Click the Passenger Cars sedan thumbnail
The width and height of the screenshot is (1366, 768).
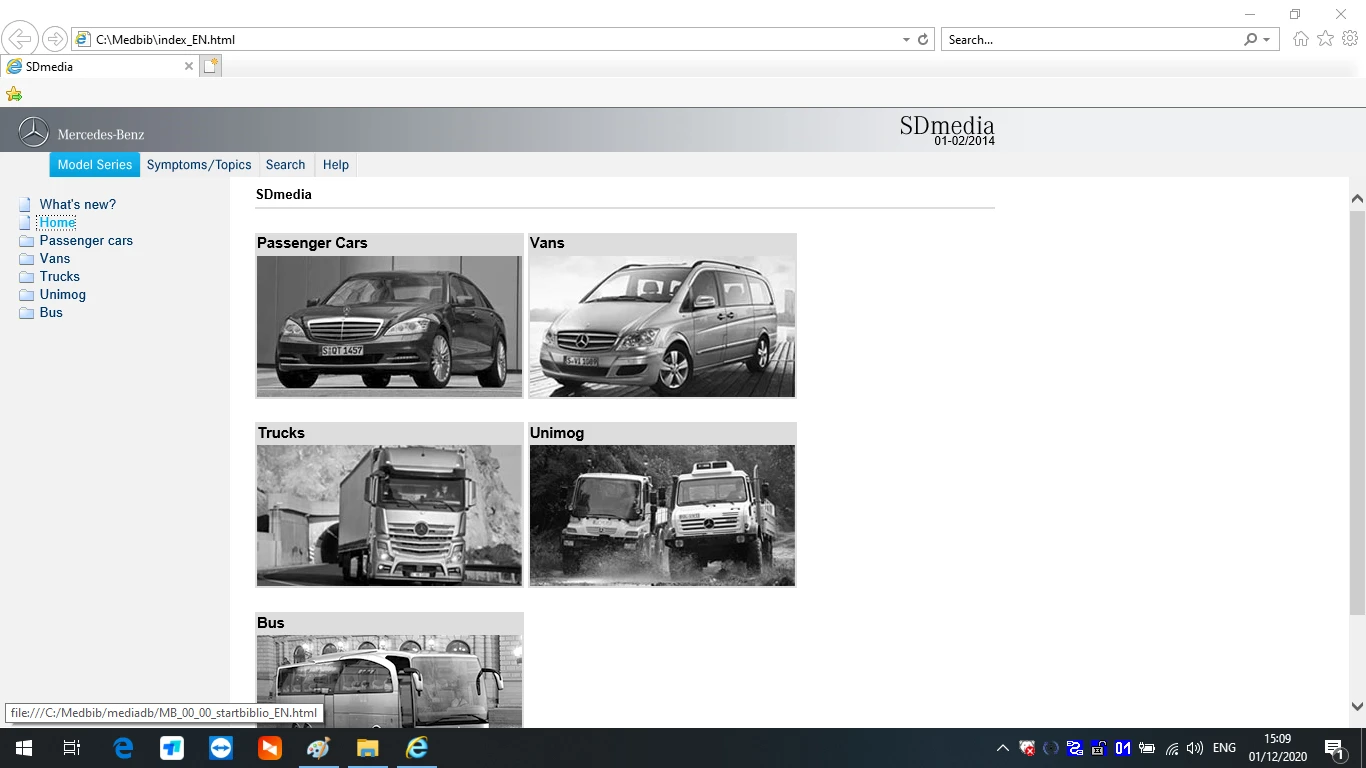[389, 326]
